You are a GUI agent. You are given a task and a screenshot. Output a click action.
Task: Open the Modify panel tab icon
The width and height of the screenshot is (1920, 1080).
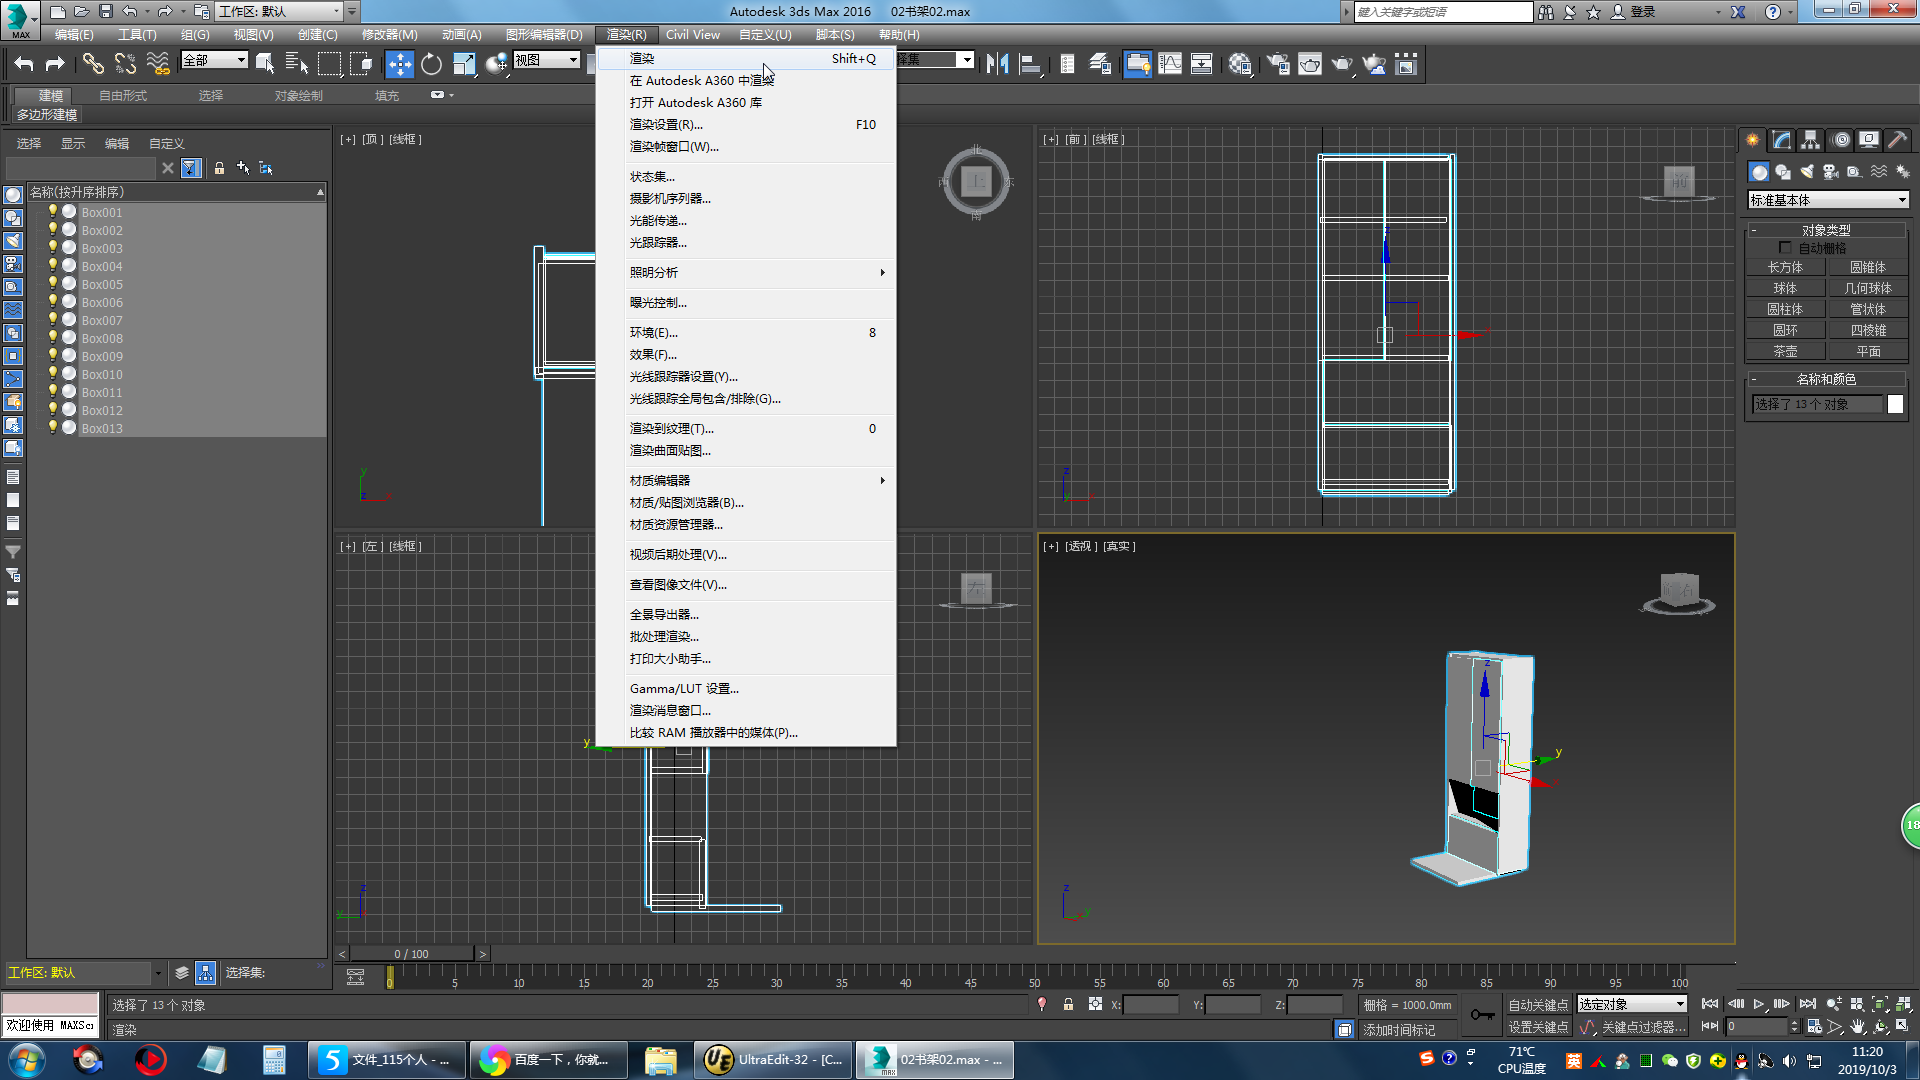tap(1782, 140)
